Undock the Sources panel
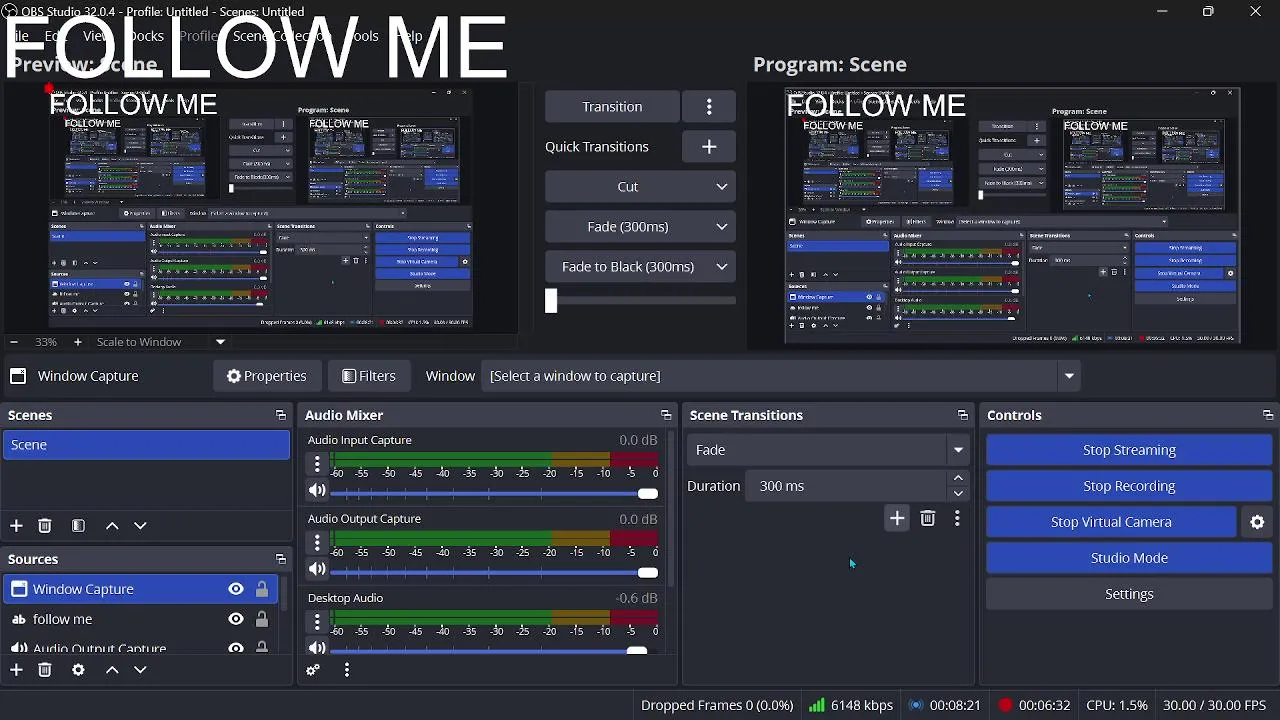Image resolution: width=1280 pixels, height=720 pixels. (x=281, y=559)
